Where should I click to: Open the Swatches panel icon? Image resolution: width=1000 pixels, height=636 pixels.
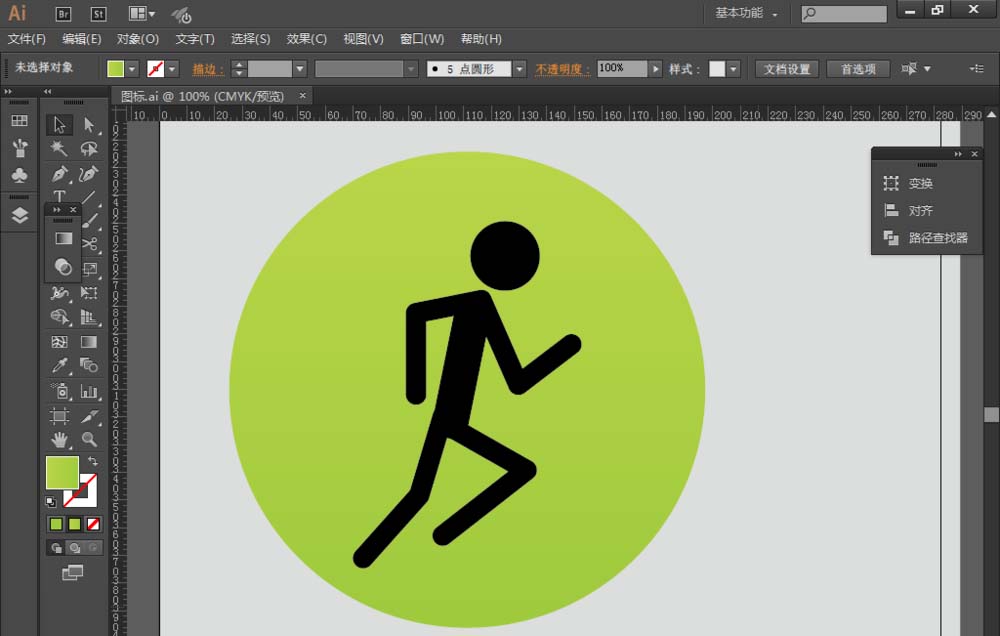(19, 121)
